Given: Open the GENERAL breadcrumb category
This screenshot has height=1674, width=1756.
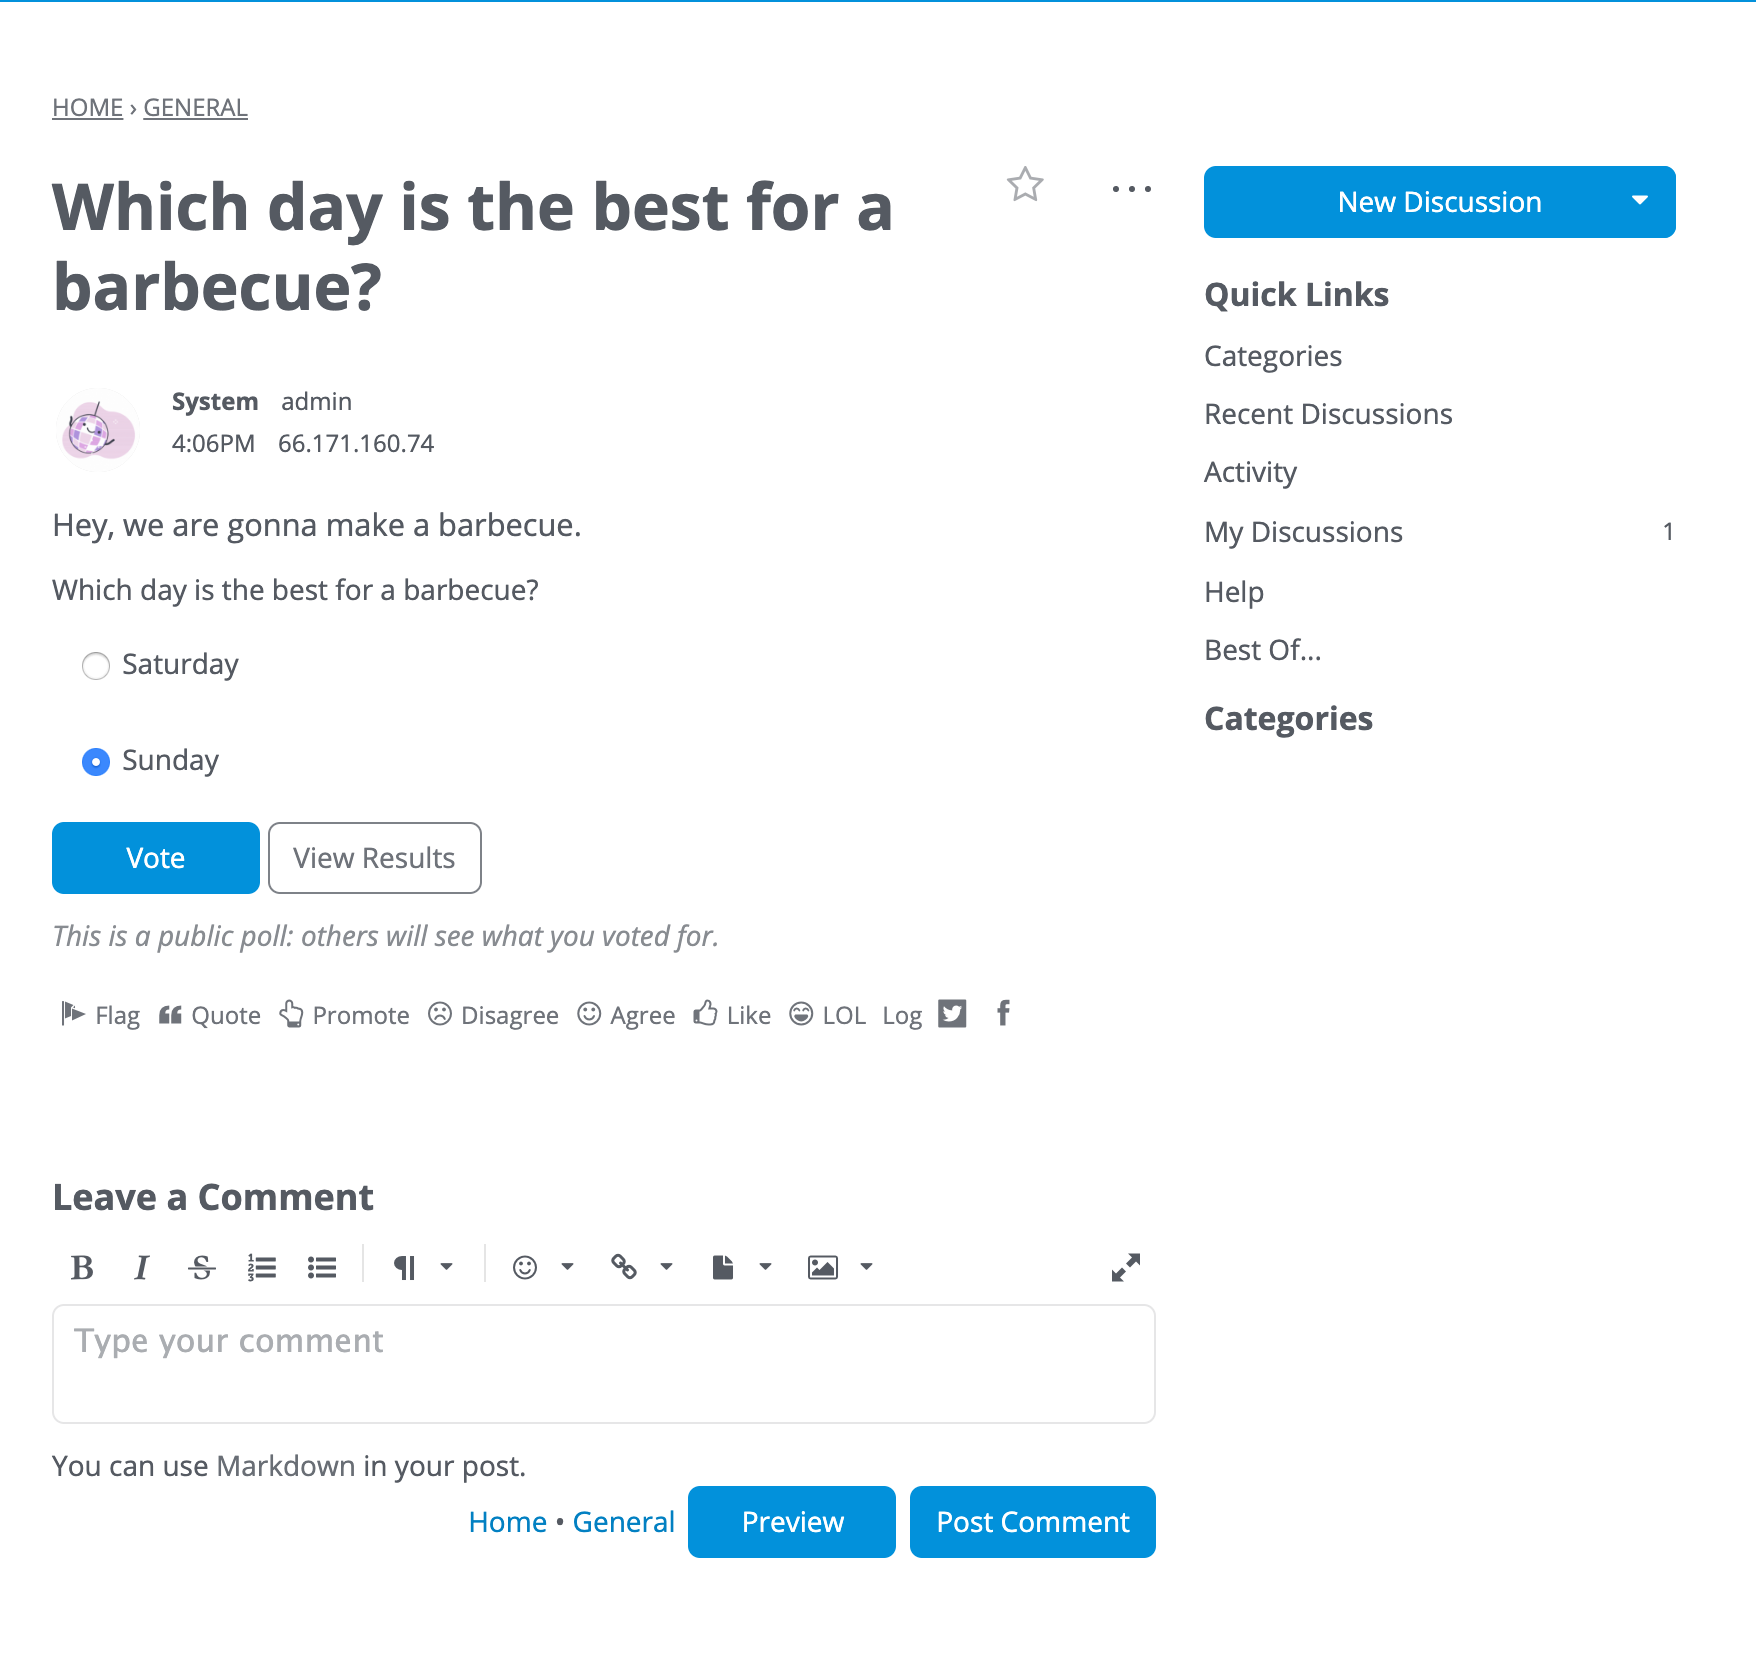Looking at the screenshot, I should [x=195, y=107].
